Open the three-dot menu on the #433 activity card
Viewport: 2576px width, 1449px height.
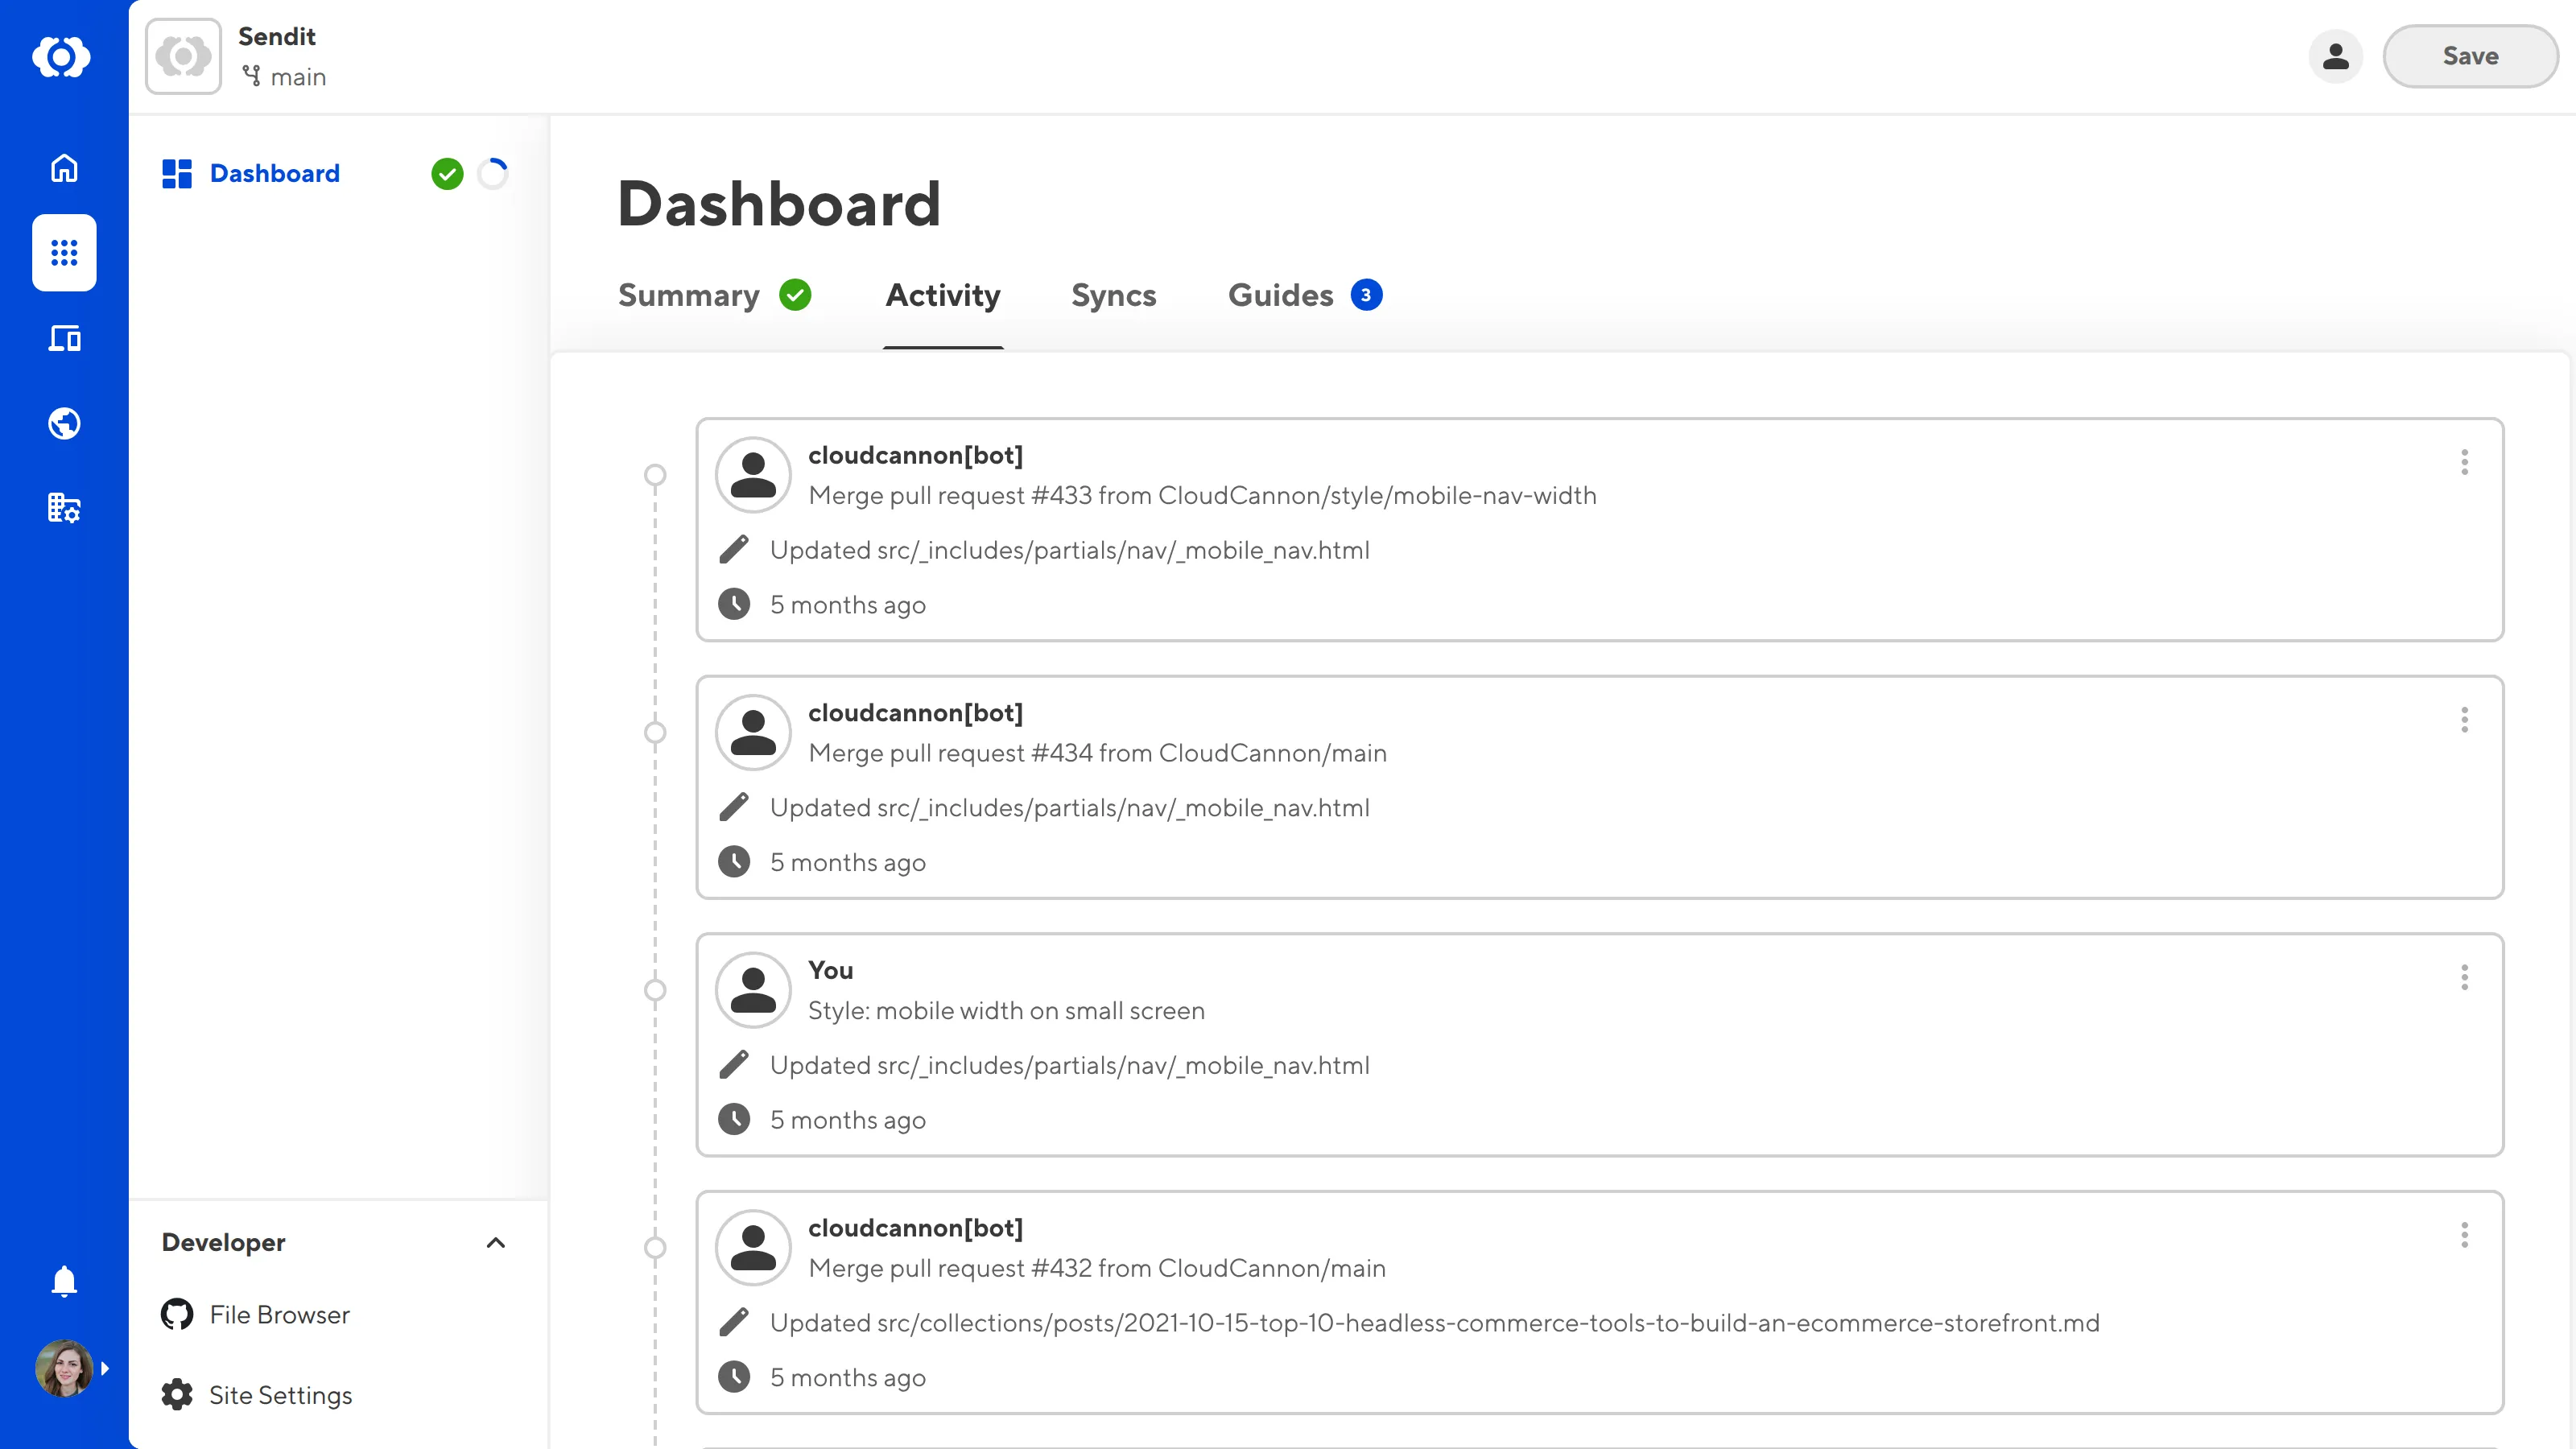2464,462
